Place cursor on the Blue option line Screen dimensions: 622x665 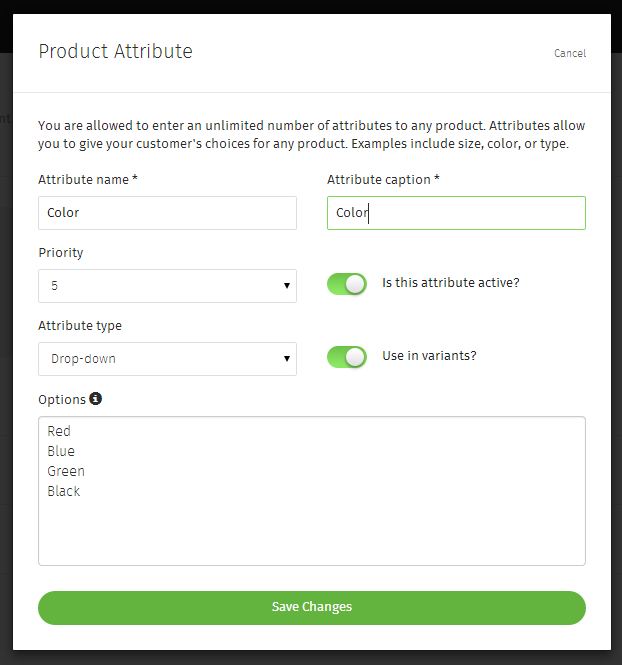[61, 451]
